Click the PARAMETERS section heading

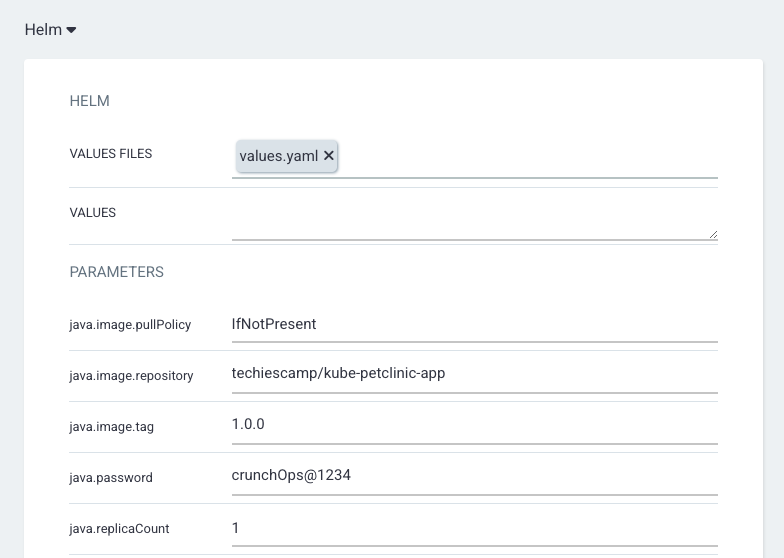[x=116, y=272]
